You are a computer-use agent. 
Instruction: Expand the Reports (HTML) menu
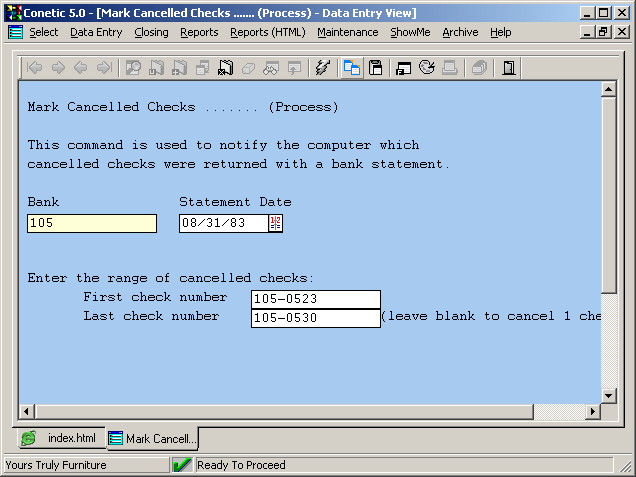click(x=267, y=32)
